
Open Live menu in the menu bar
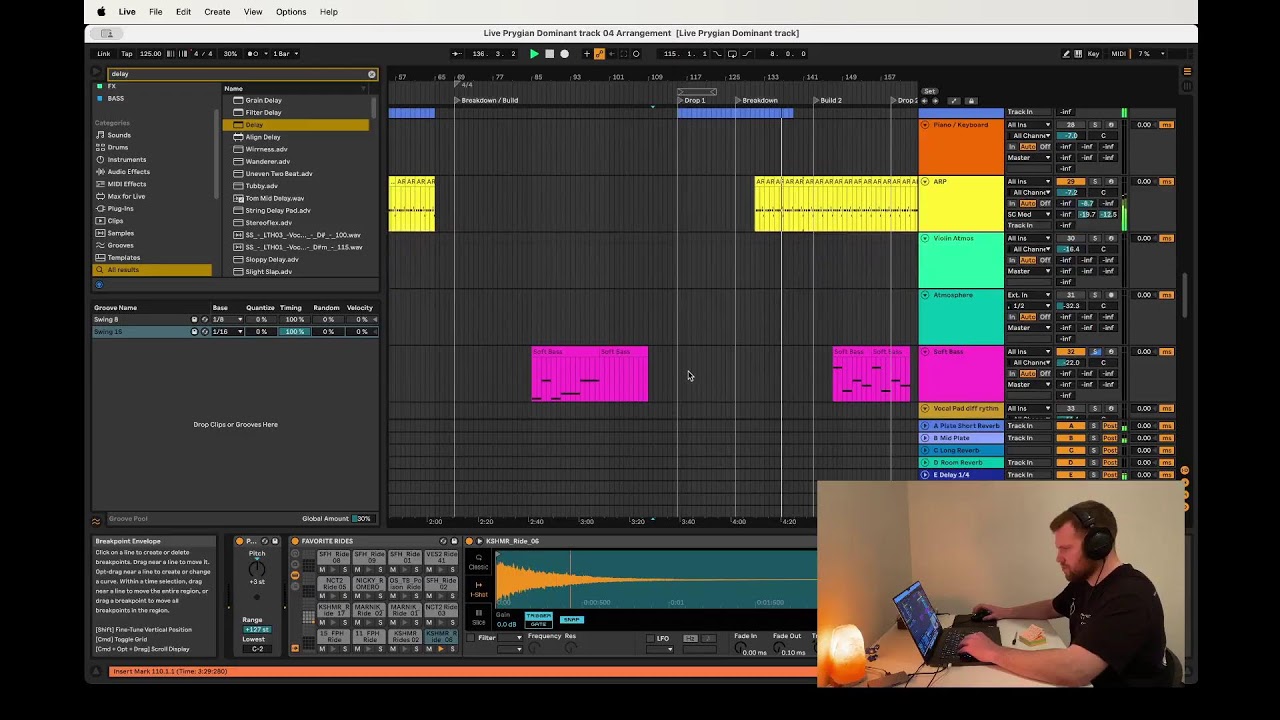click(127, 12)
